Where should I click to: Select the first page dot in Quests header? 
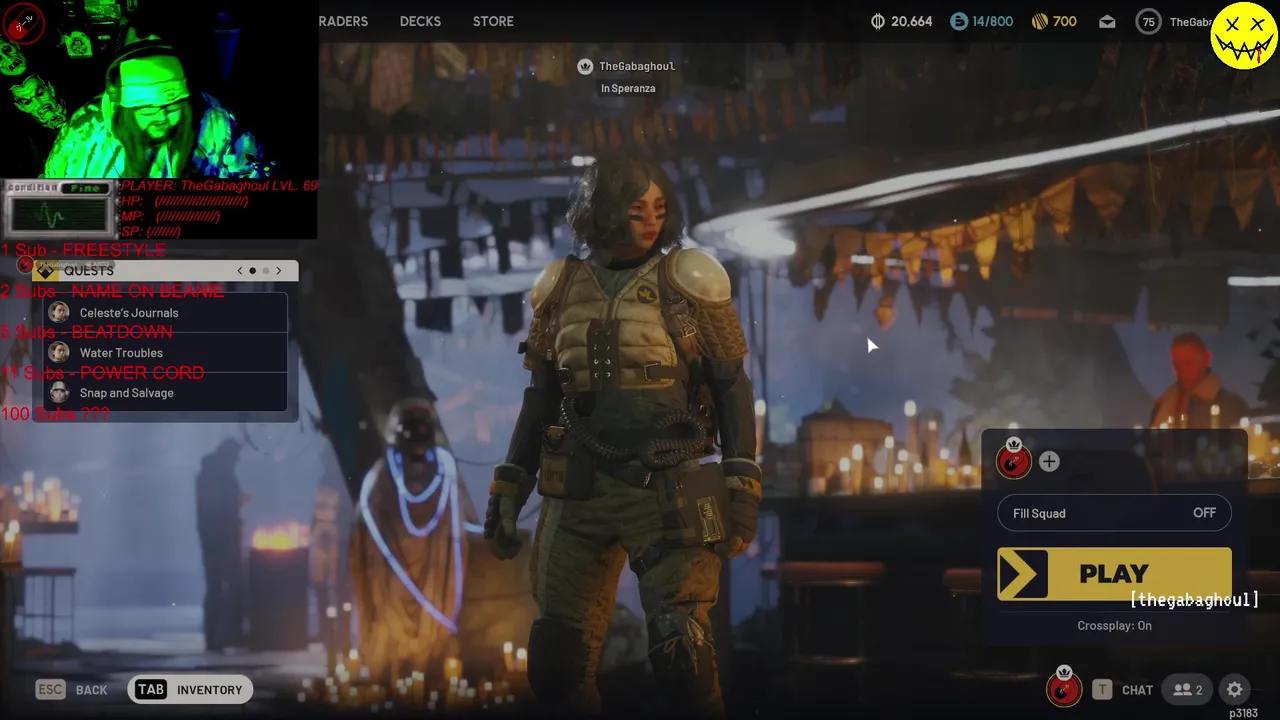pyautogui.click(x=252, y=271)
